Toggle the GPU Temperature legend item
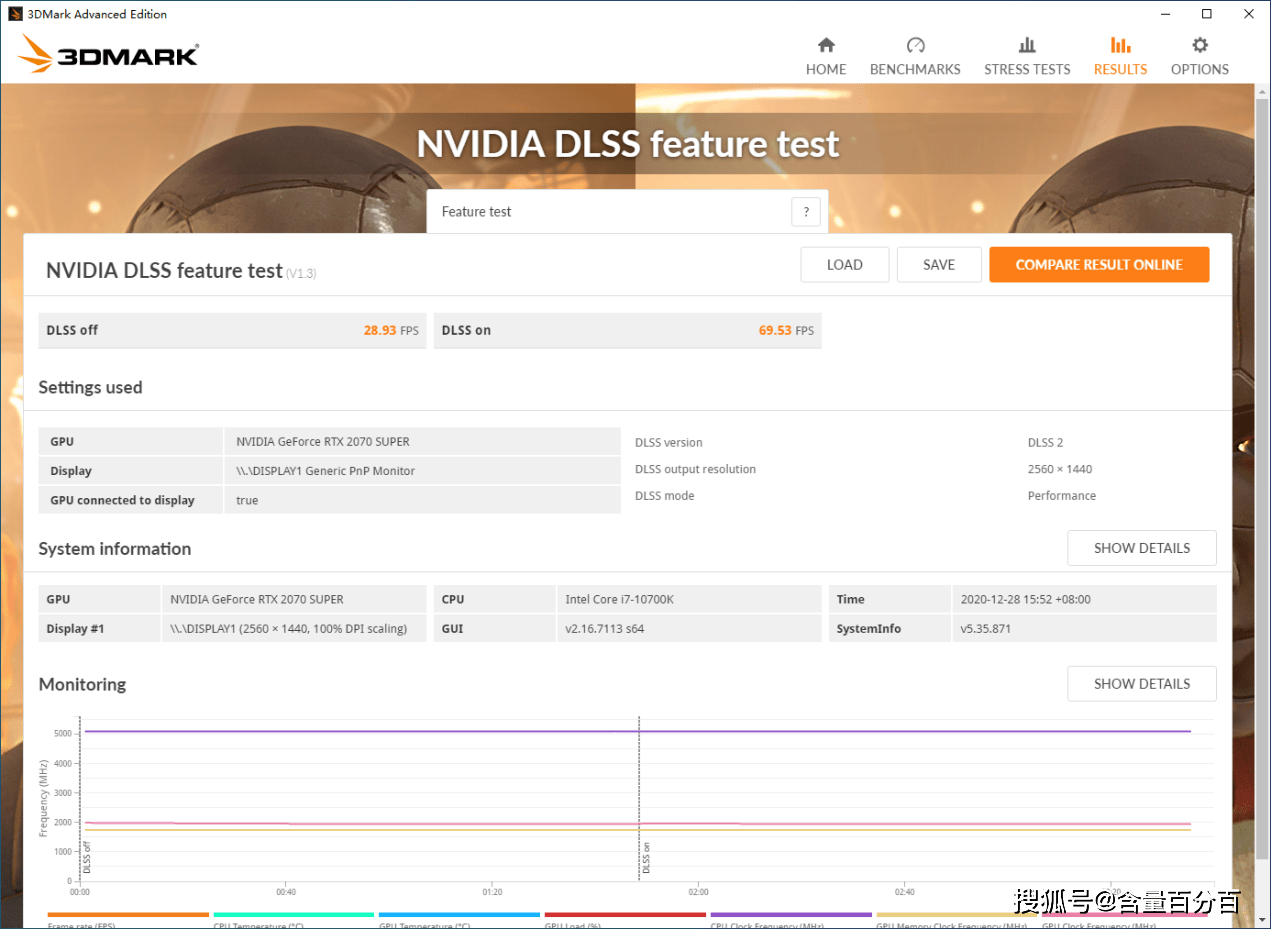Screen dimensions: 1271x929 (460, 921)
